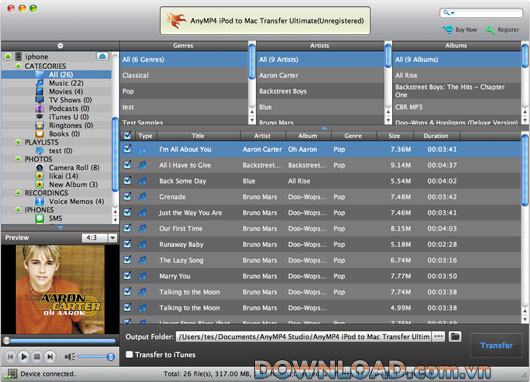Open the 4:3 aspect ratio dropdown
530x382 pixels.
click(x=112, y=238)
